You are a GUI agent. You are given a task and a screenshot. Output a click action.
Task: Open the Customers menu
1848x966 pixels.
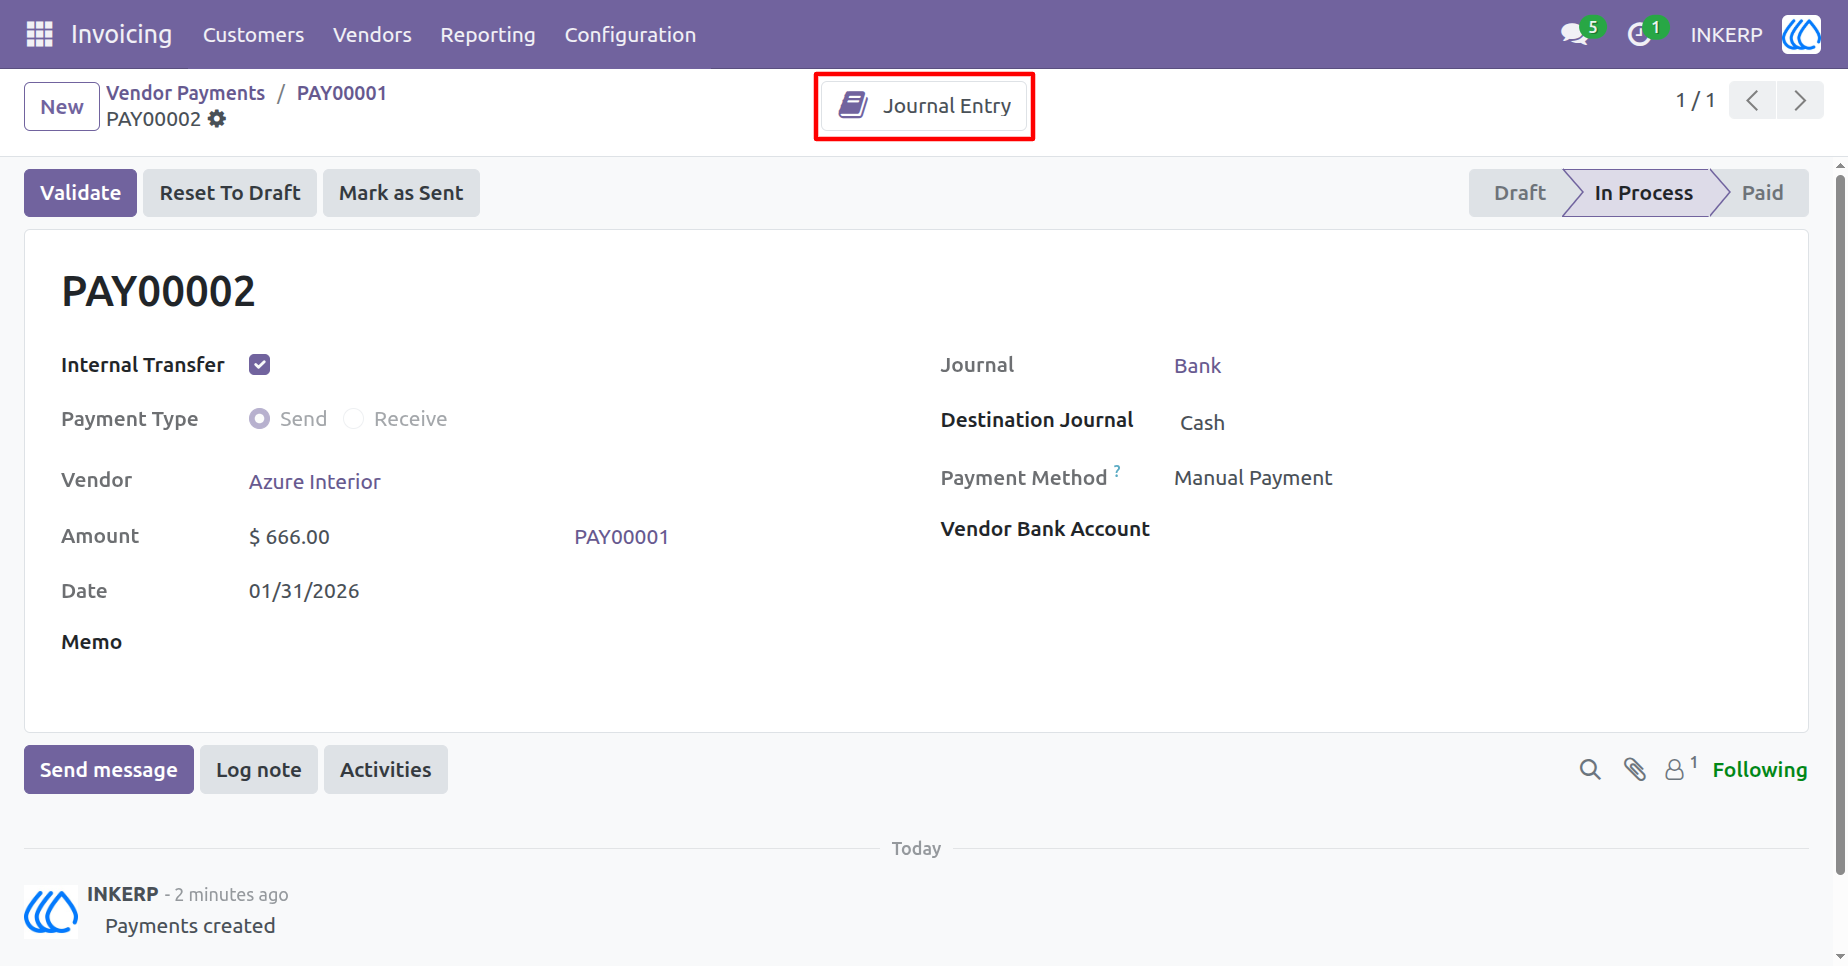pyautogui.click(x=253, y=35)
